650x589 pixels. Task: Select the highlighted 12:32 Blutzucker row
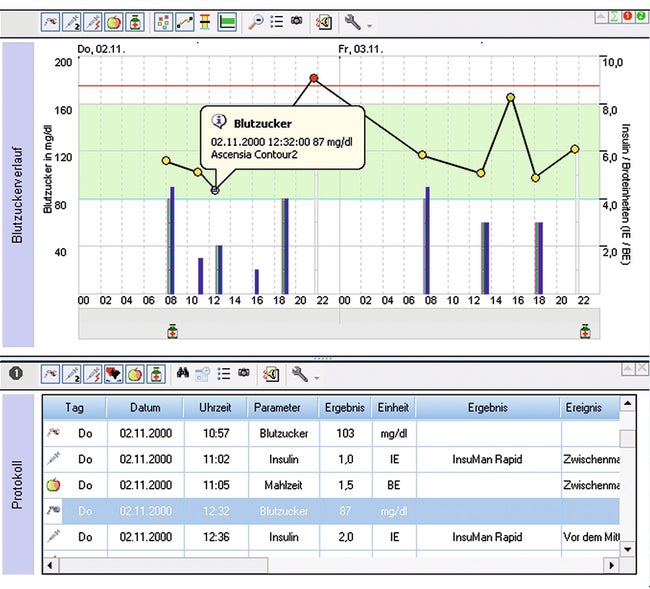click(331, 511)
